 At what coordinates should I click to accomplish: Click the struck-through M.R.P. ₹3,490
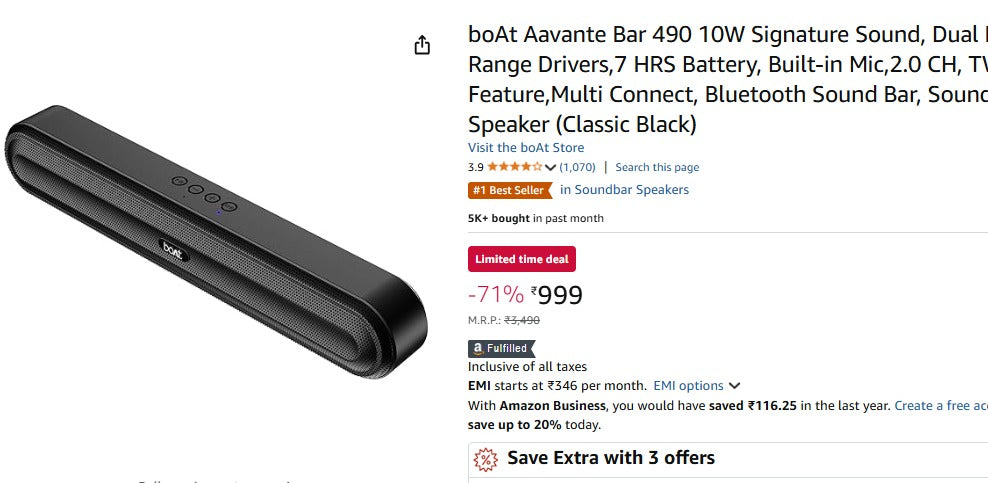pyautogui.click(x=521, y=320)
